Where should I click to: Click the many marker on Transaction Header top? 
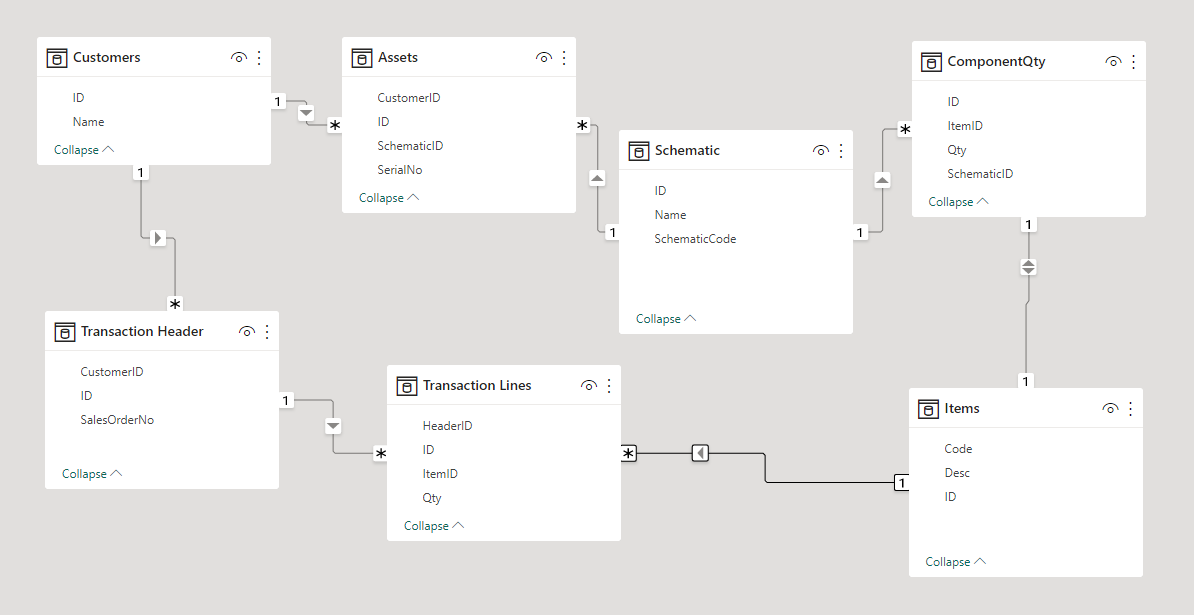(175, 304)
